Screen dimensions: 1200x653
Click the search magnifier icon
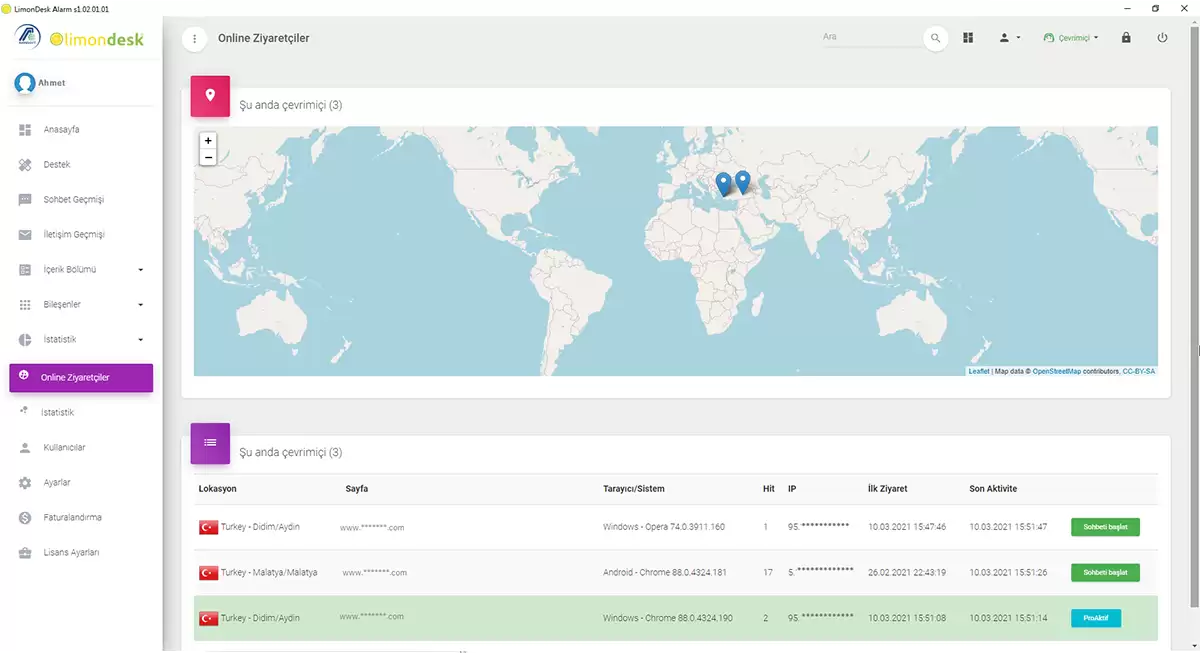pyautogui.click(x=935, y=38)
